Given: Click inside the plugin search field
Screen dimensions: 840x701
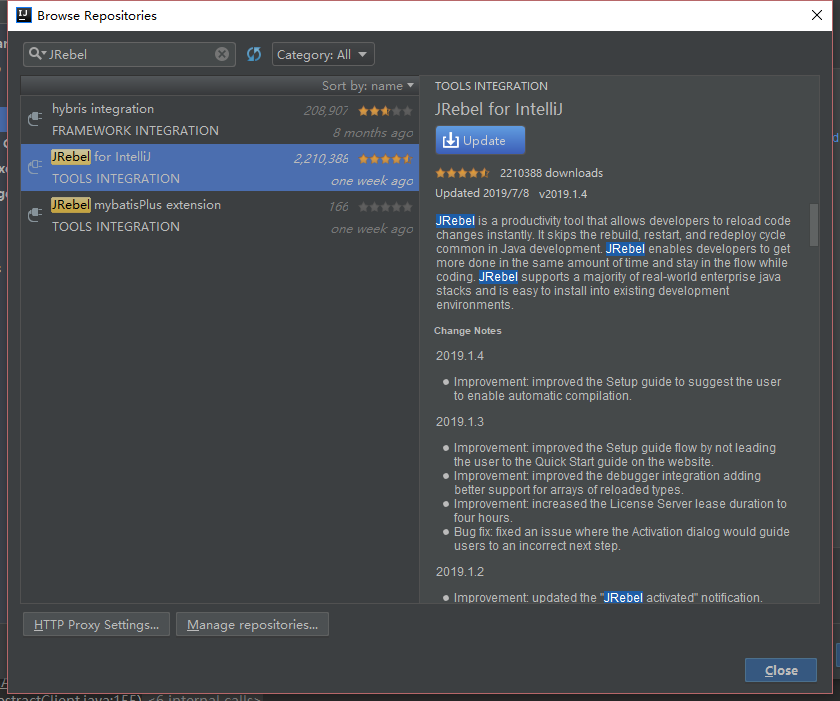Looking at the screenshot, I should click(130, 54).
